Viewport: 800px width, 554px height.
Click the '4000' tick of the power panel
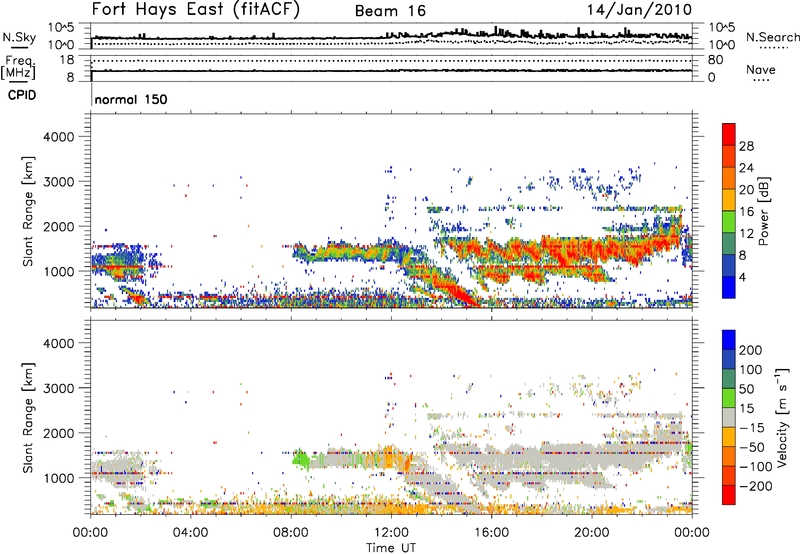tap(58, 137)
